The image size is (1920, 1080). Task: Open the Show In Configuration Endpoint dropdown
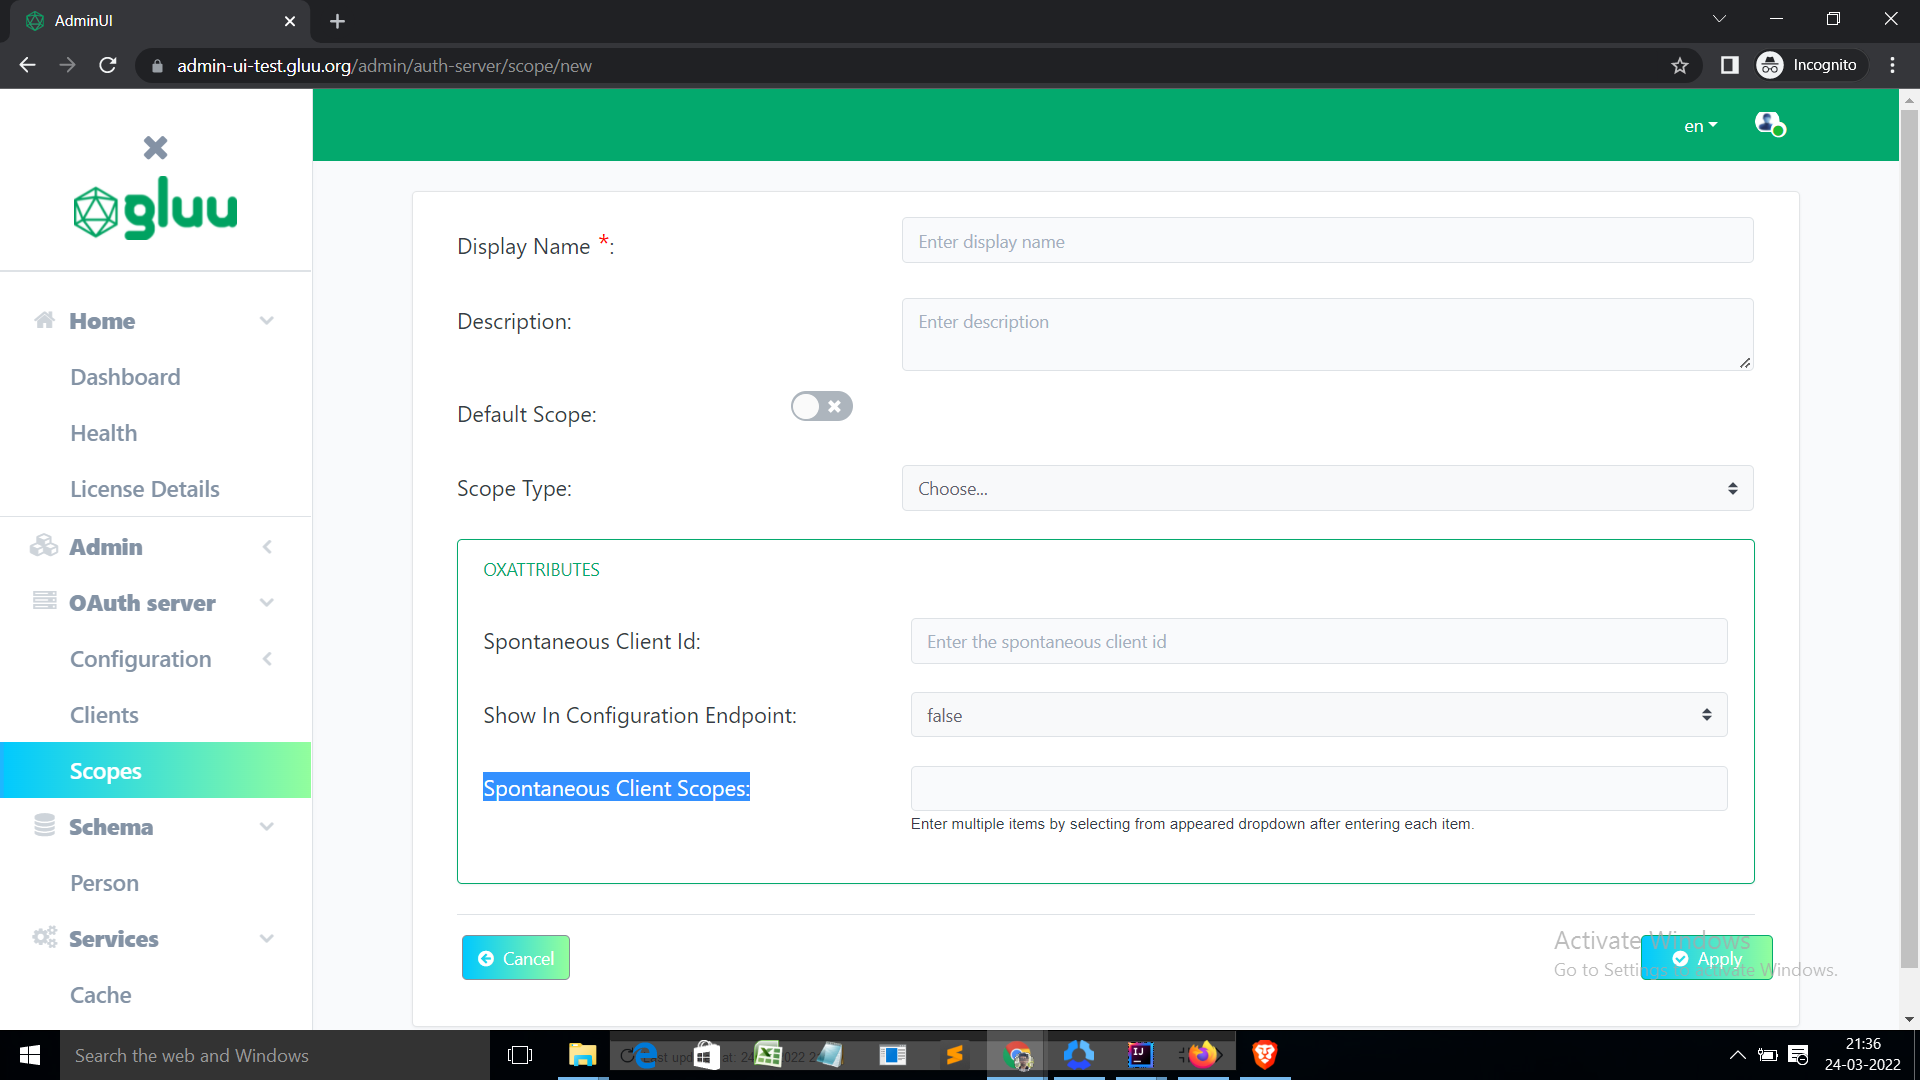[1318, 715]
